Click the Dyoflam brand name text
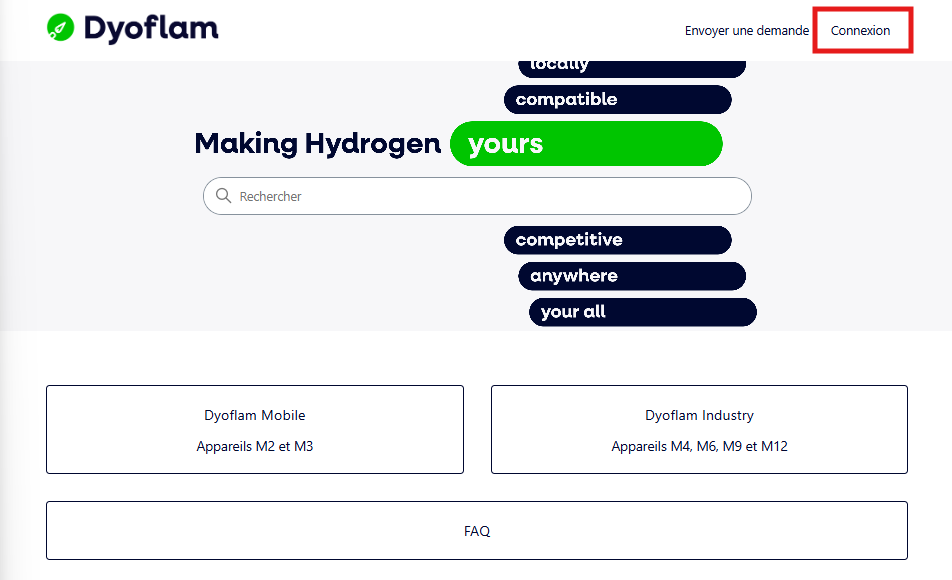The width and height of the screenshot is (952, 580). (x=151, y=29)
